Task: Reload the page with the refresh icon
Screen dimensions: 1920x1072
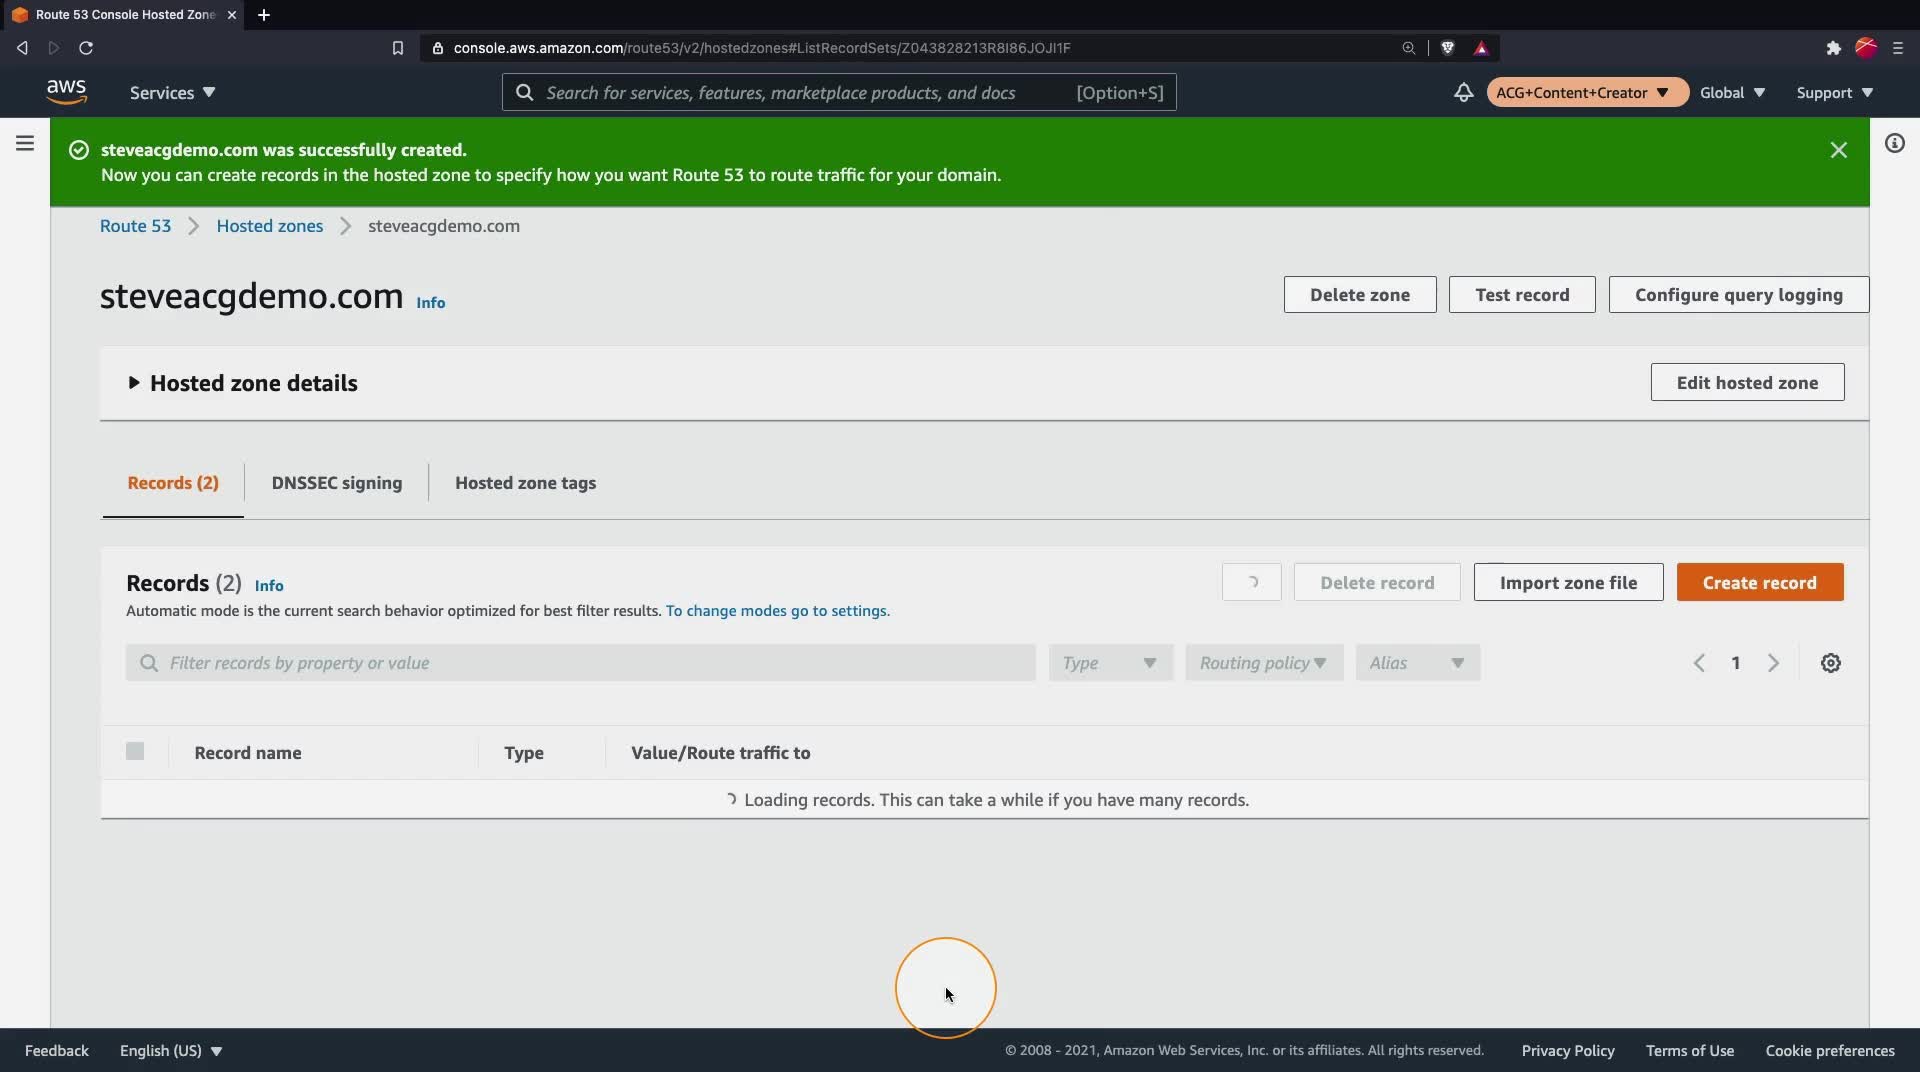Action: pyautogui.click(x=86, y=48)
